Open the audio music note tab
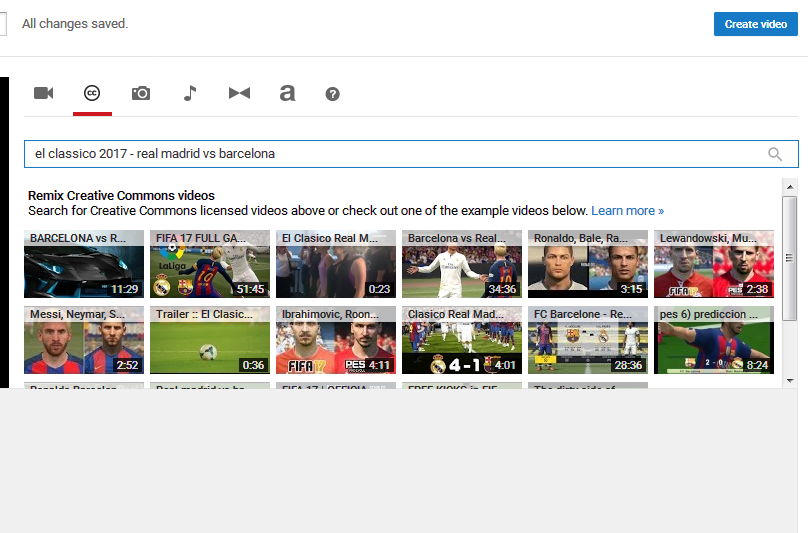 (x=190, y=93)
